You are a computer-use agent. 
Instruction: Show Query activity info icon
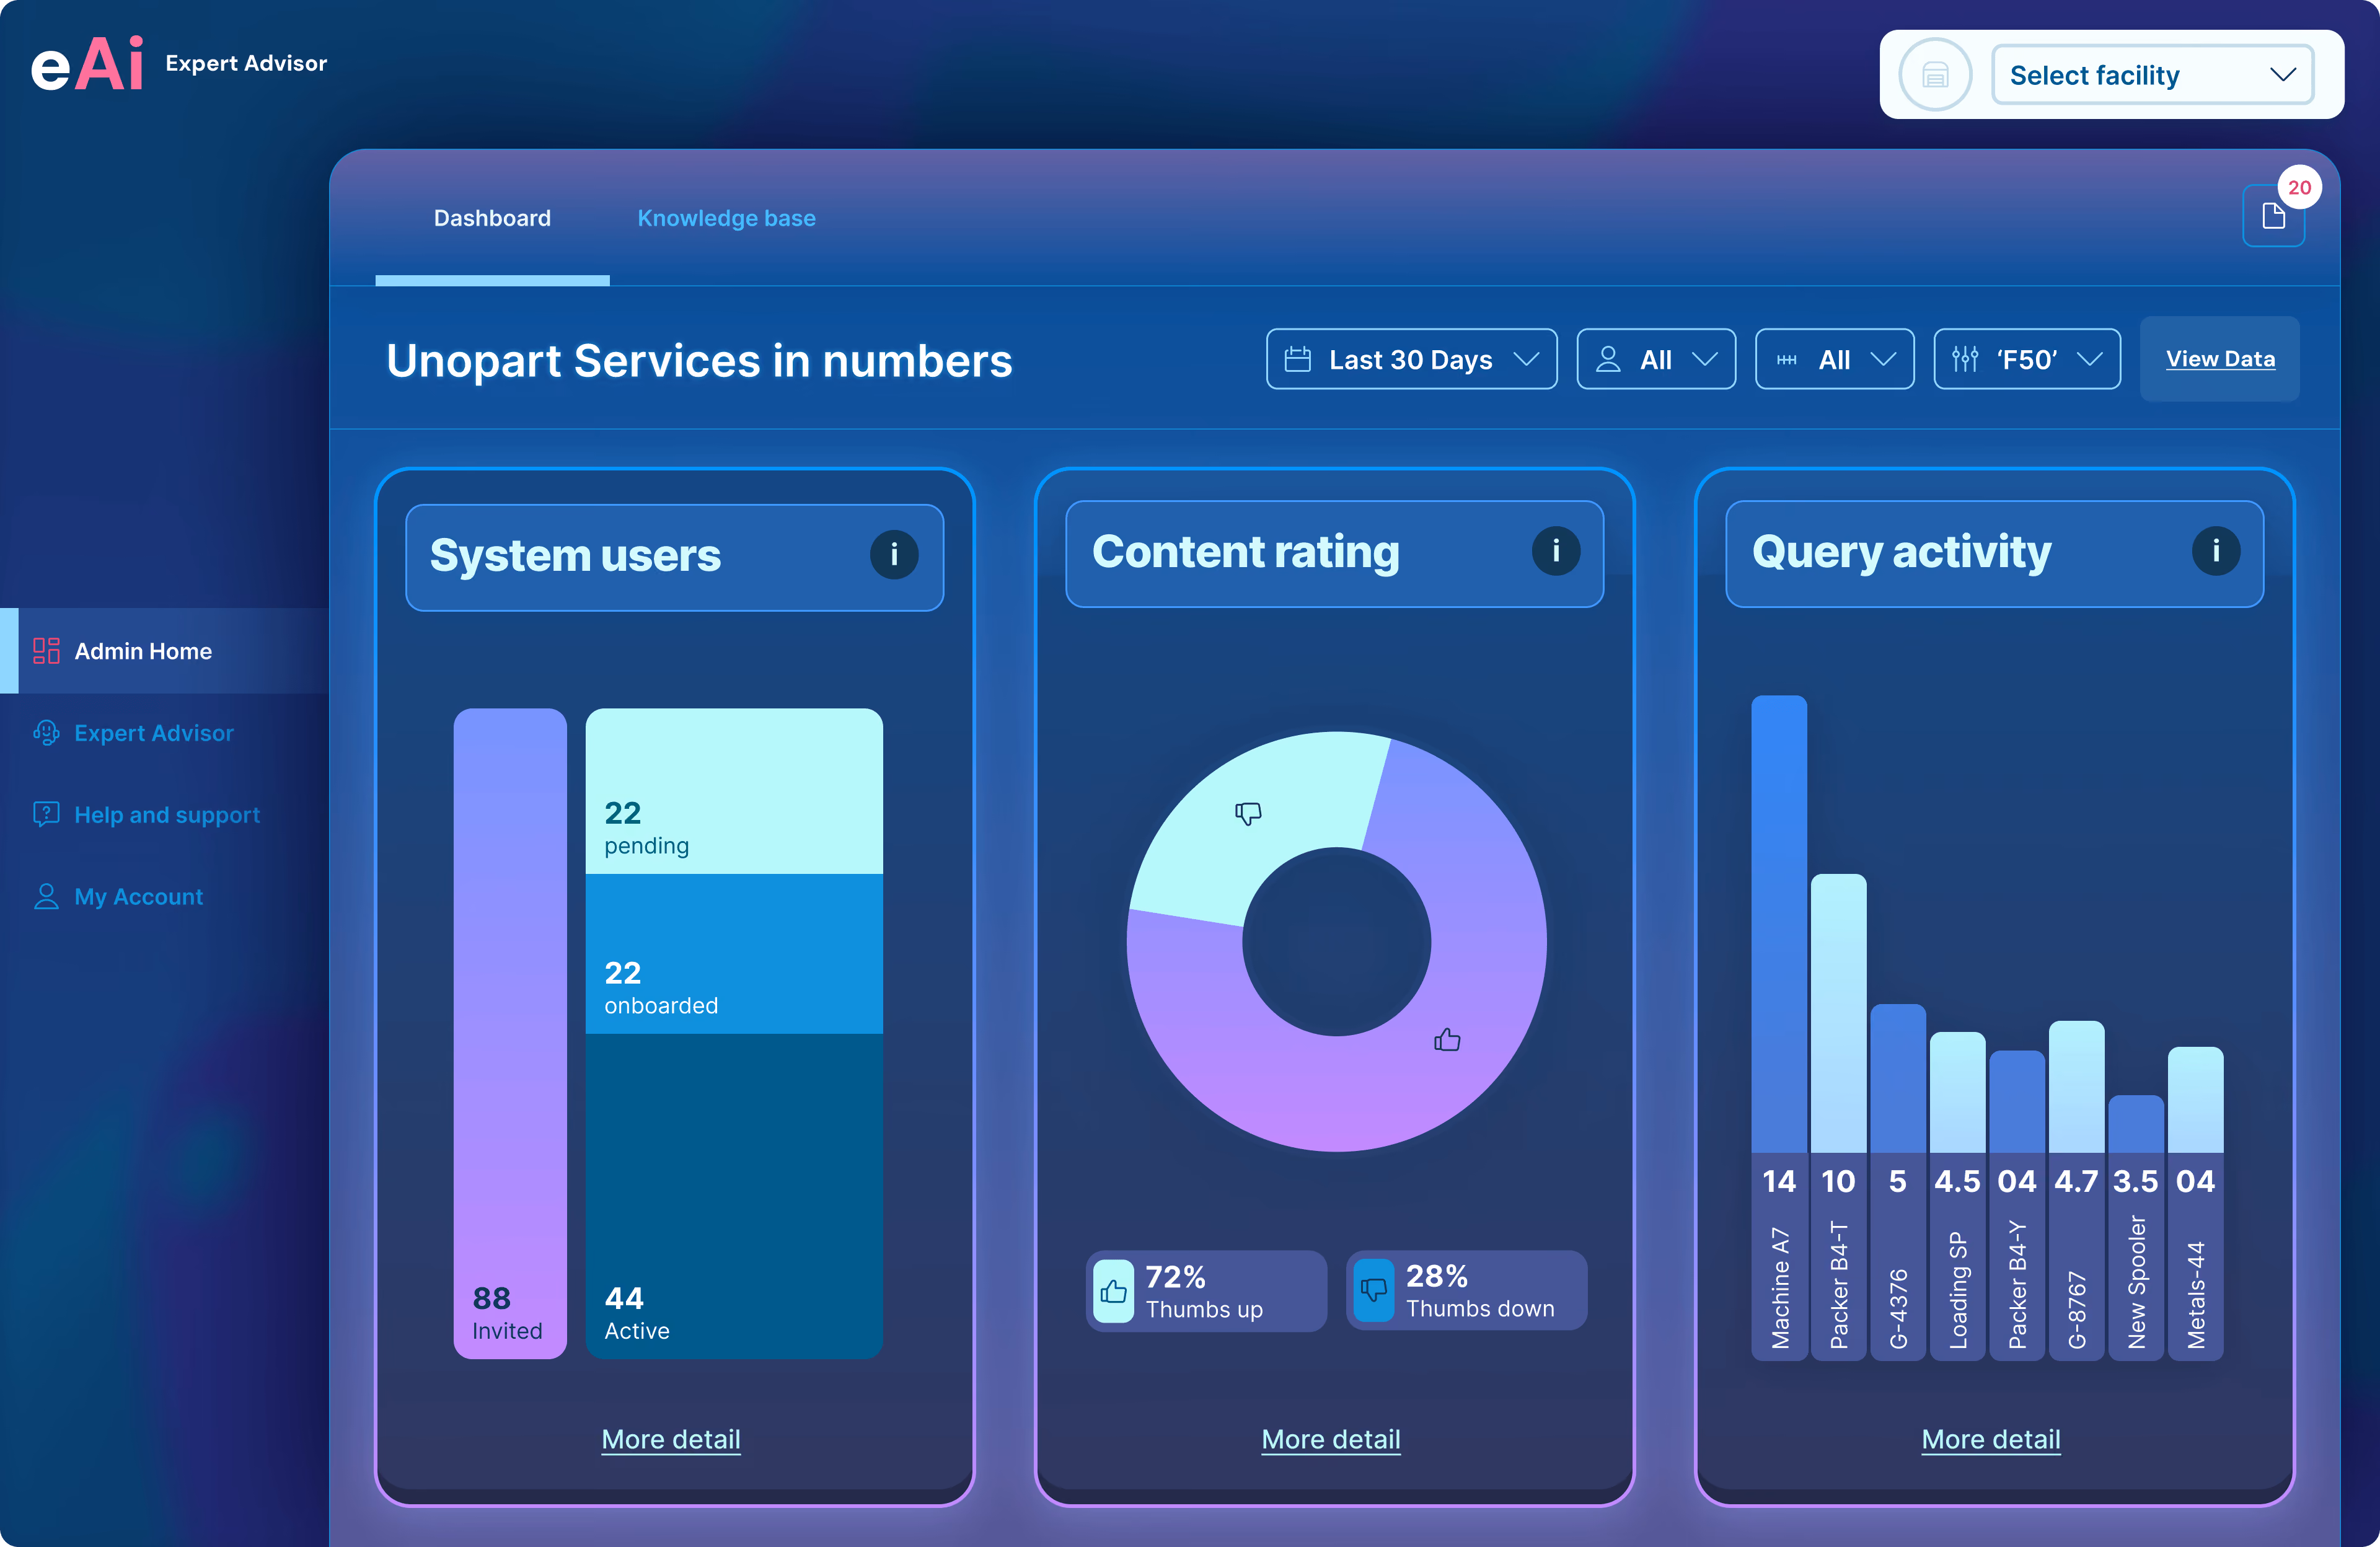coord(2216,551)
